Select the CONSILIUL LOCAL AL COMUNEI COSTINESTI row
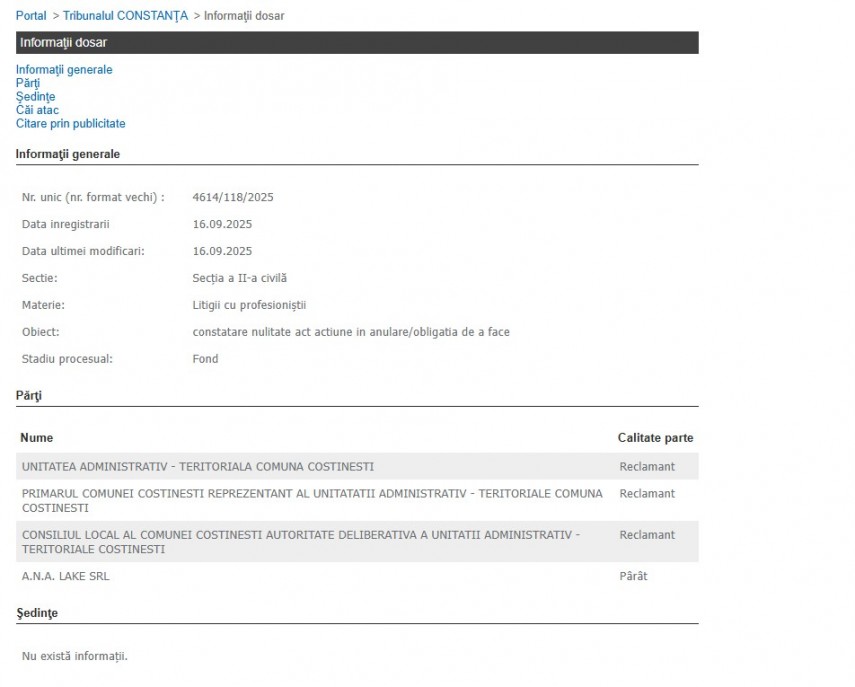This screenshot has width=855, height=687. 357,542
